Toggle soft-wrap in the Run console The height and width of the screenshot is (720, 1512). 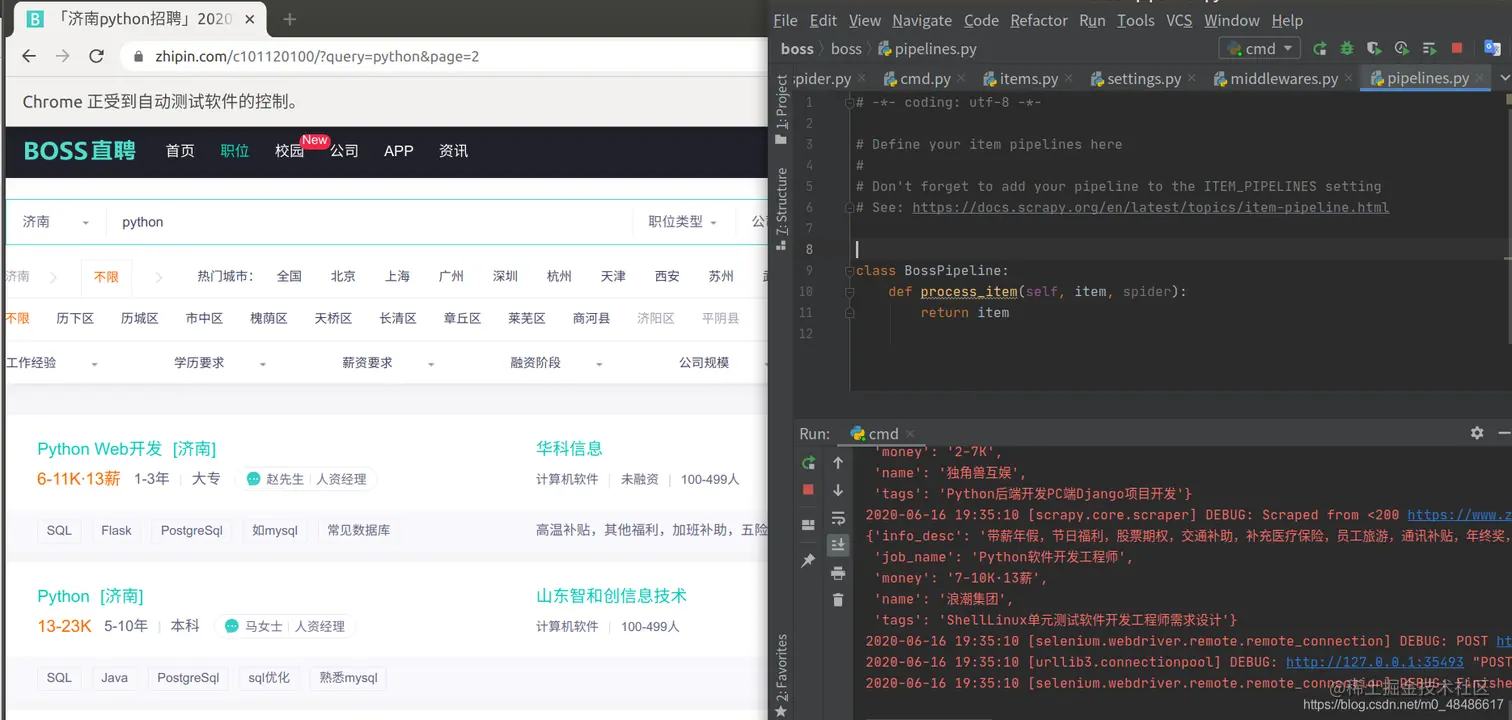[x=838, y=517]
